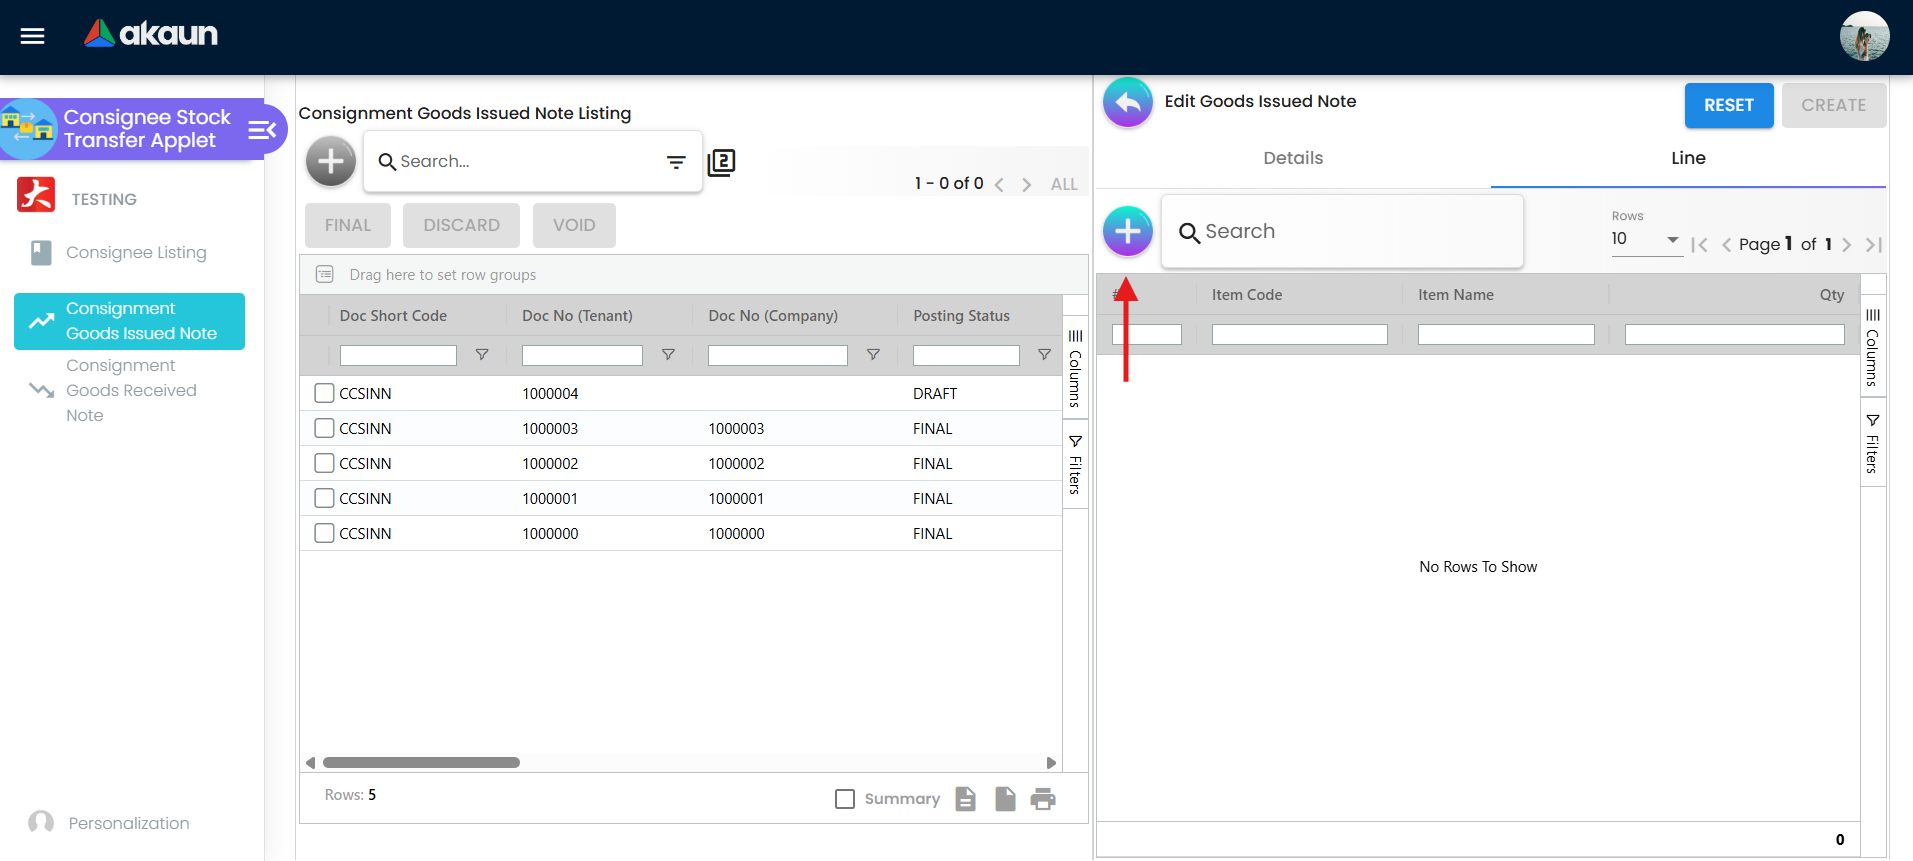Open the user profile avatar
Screen dimensions: 1913x861
[x=1864, y=36]
